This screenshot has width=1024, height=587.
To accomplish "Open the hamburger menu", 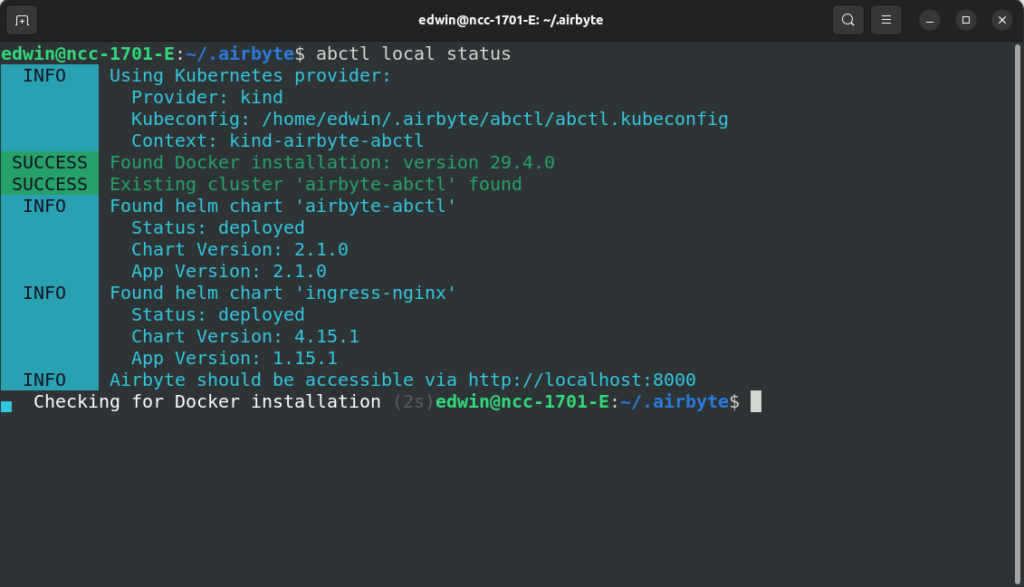I will pos(886,19).
